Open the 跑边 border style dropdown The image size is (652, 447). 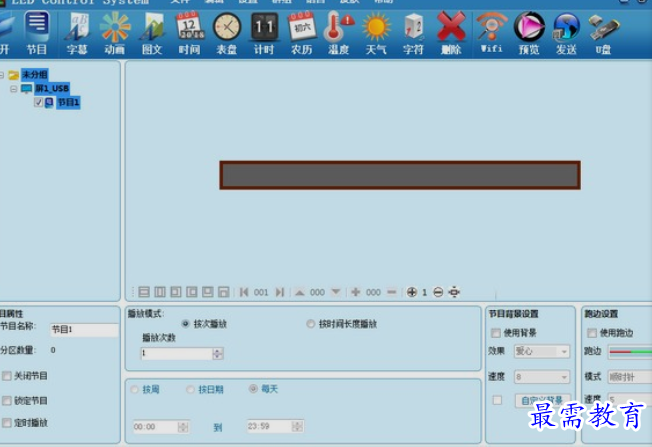tap(630, 352)
